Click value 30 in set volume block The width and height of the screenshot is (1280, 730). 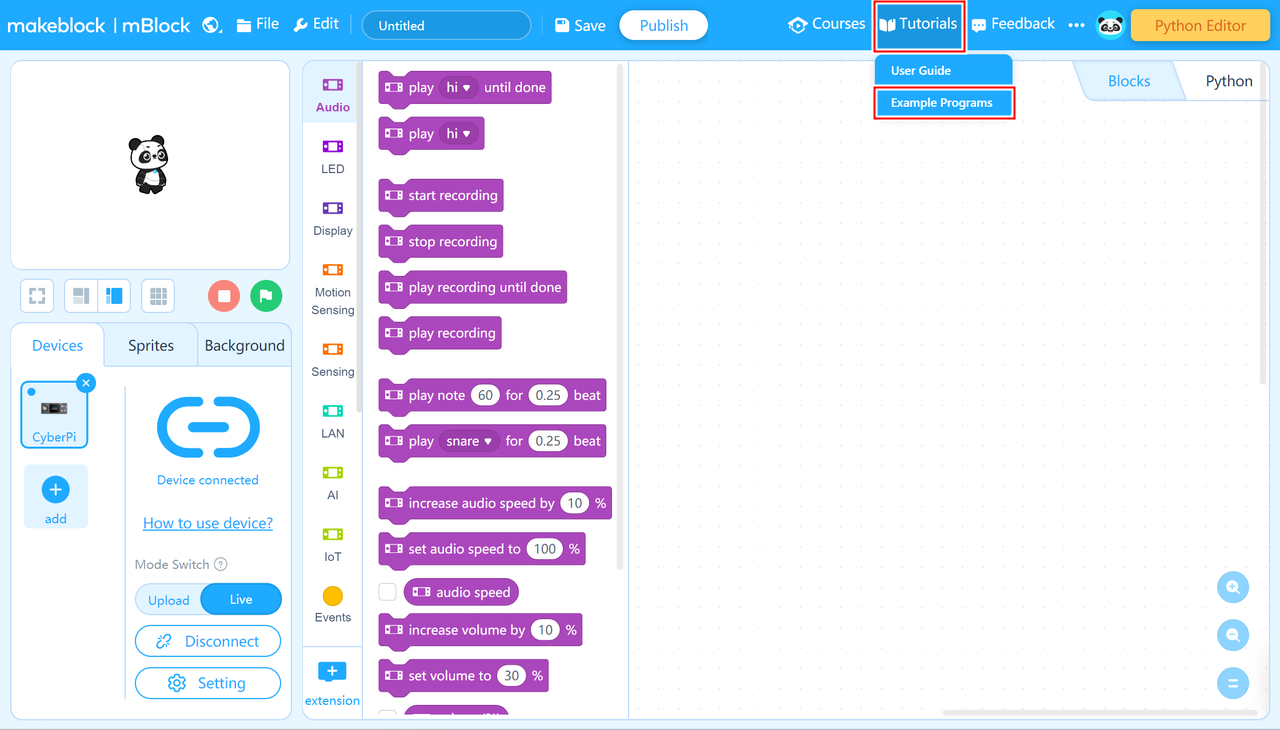(512, 676)
